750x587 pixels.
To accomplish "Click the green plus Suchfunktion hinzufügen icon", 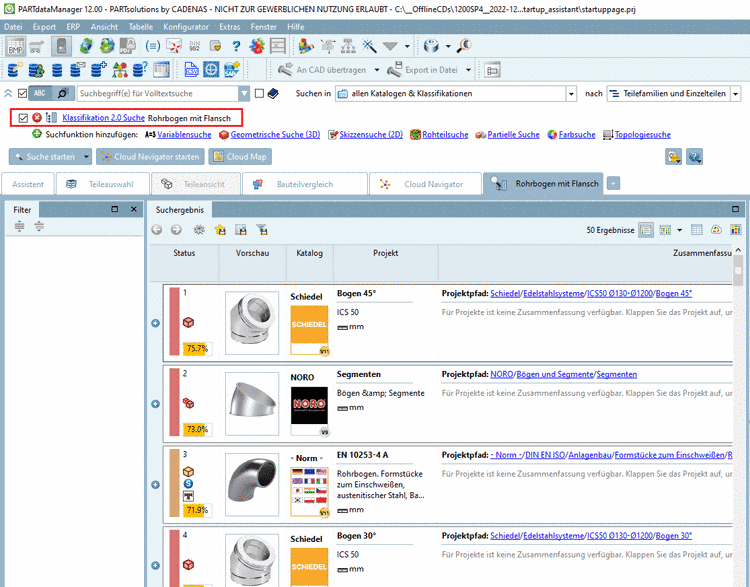I will click(x=37, y=134).
